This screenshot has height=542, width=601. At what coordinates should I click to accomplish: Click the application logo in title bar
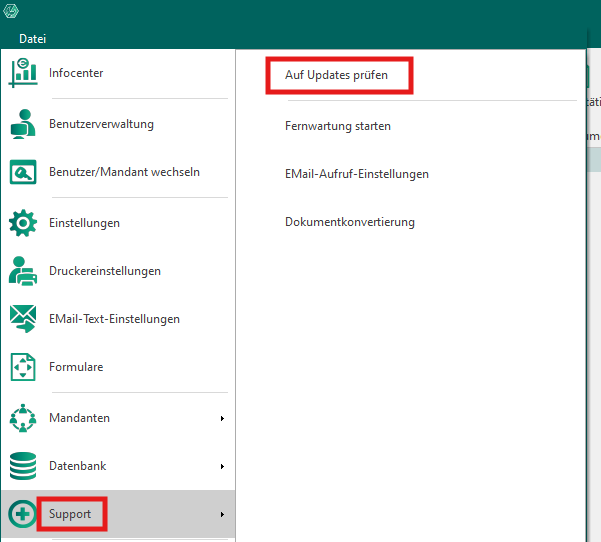(x=11, y=11)
